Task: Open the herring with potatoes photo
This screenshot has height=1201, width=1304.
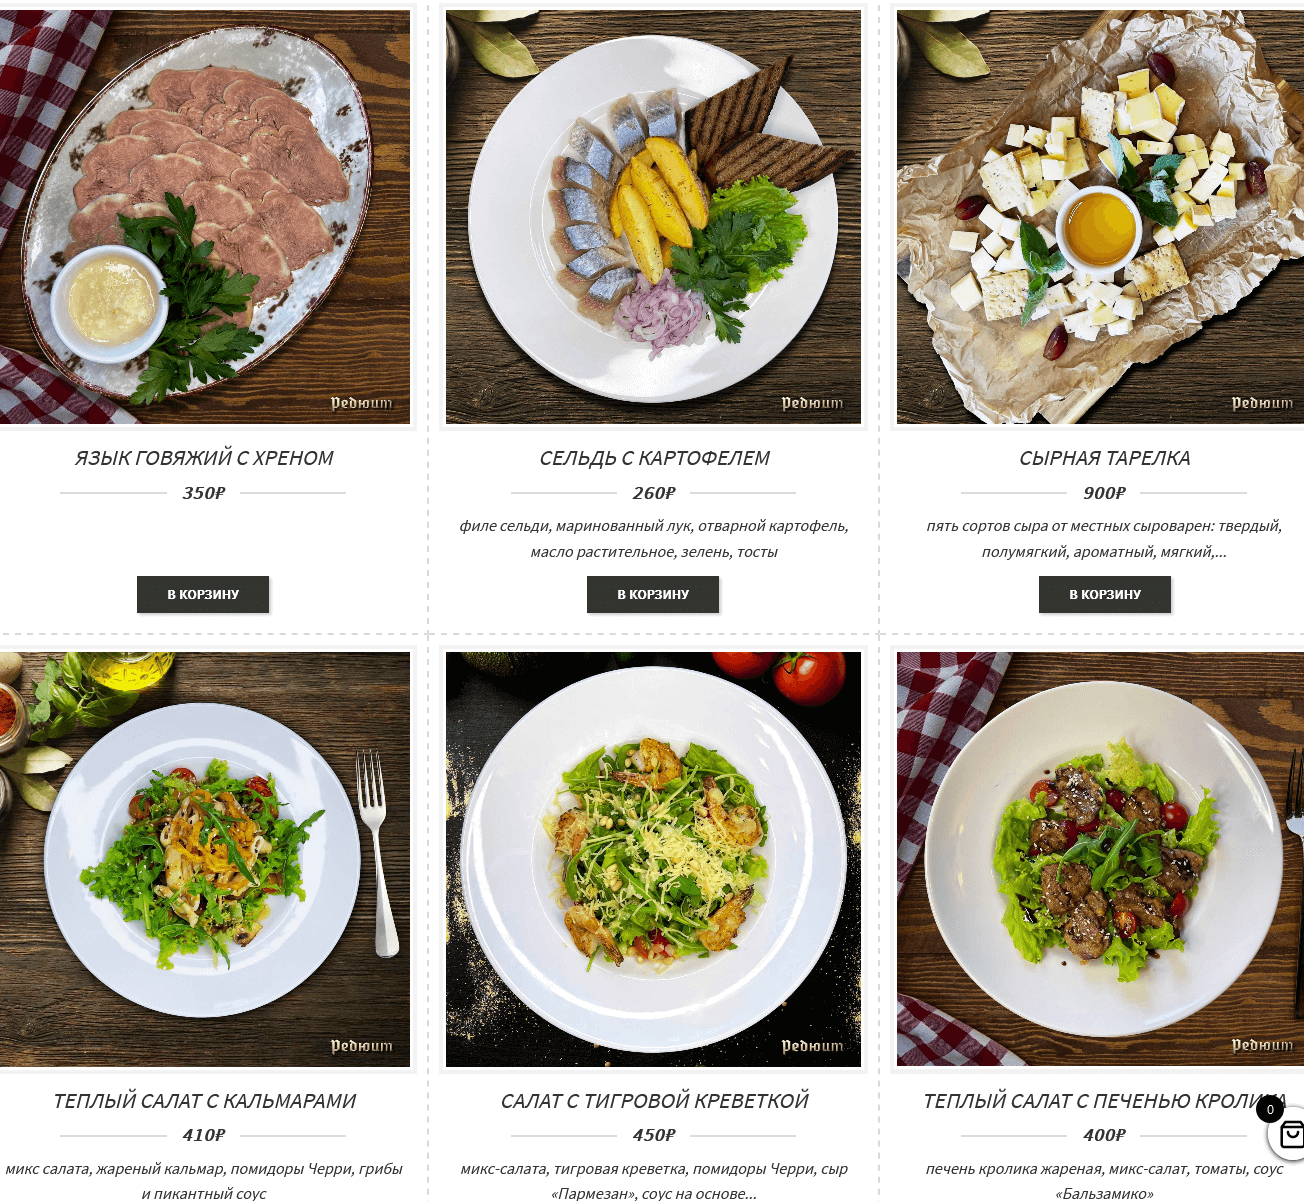Action: (x=653, y=217)
